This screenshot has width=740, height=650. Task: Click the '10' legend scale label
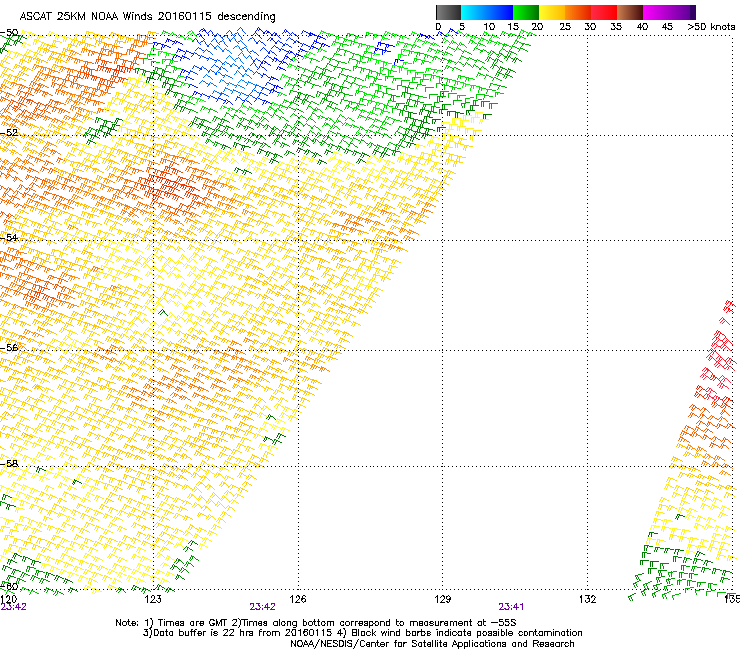point(489,27)
